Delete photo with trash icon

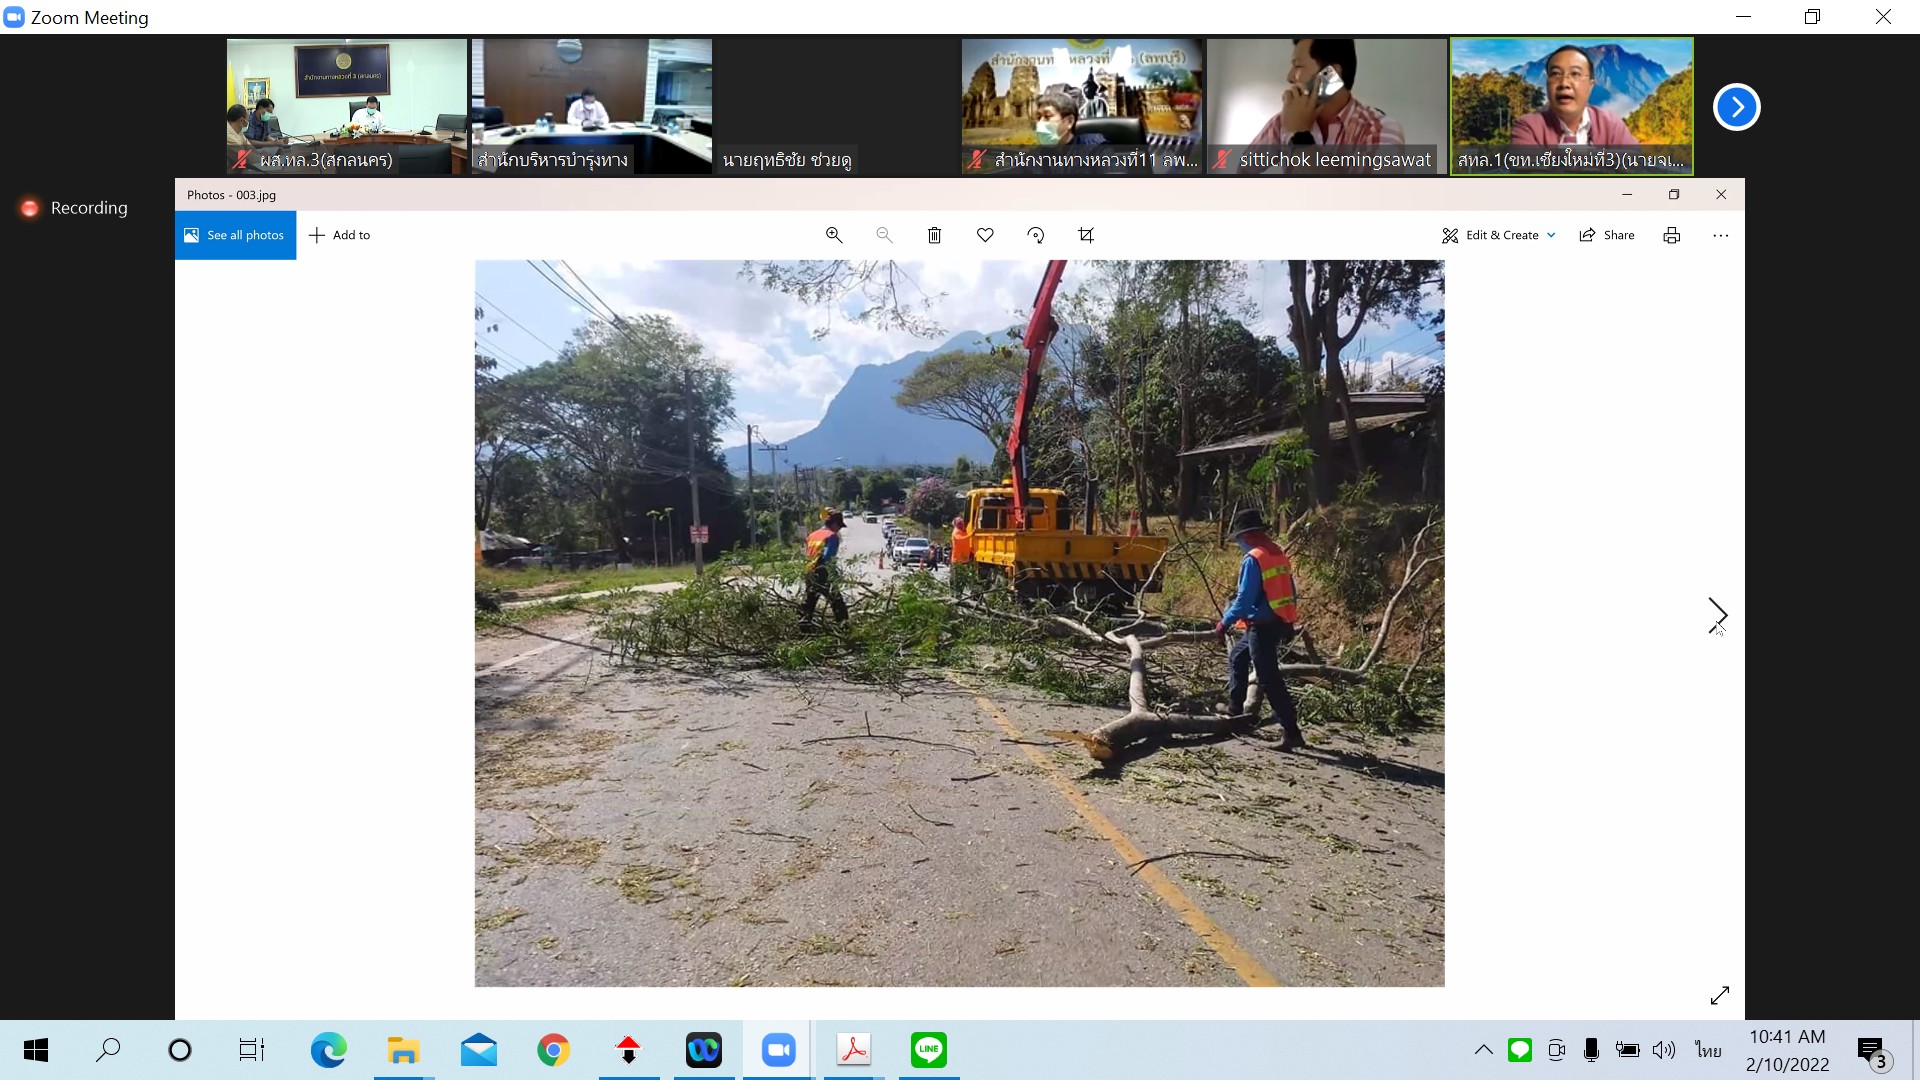pos(934,235)
